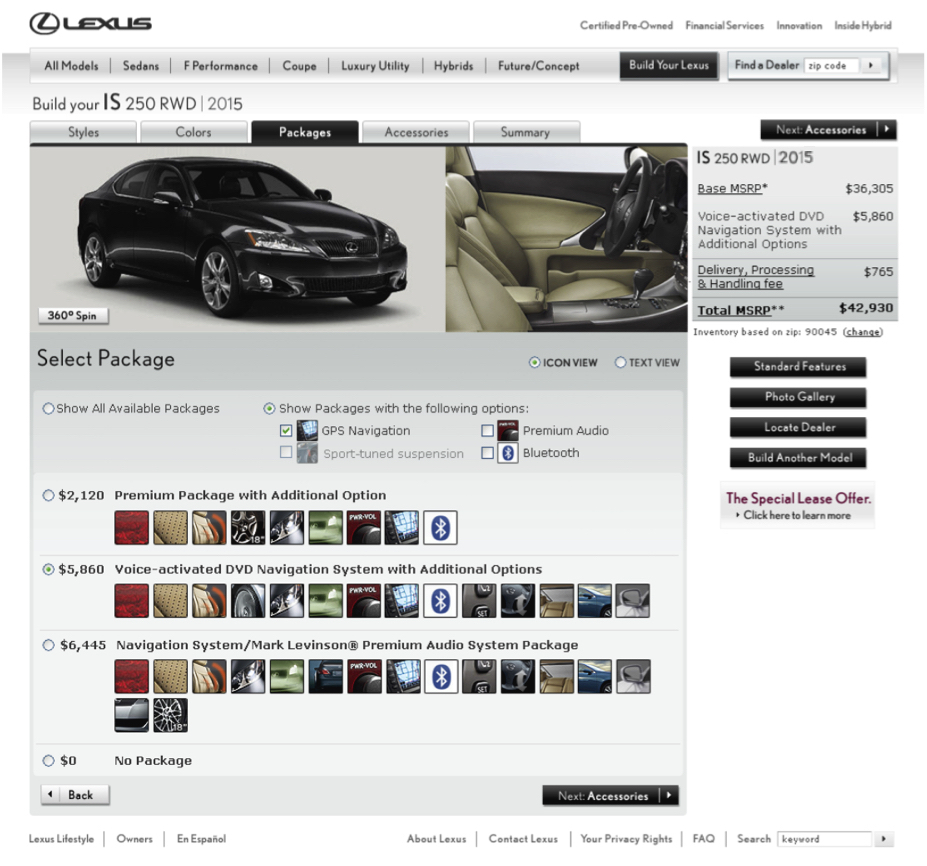
Task: Check the Premium Audio checkbox
Action: point(488,430)
